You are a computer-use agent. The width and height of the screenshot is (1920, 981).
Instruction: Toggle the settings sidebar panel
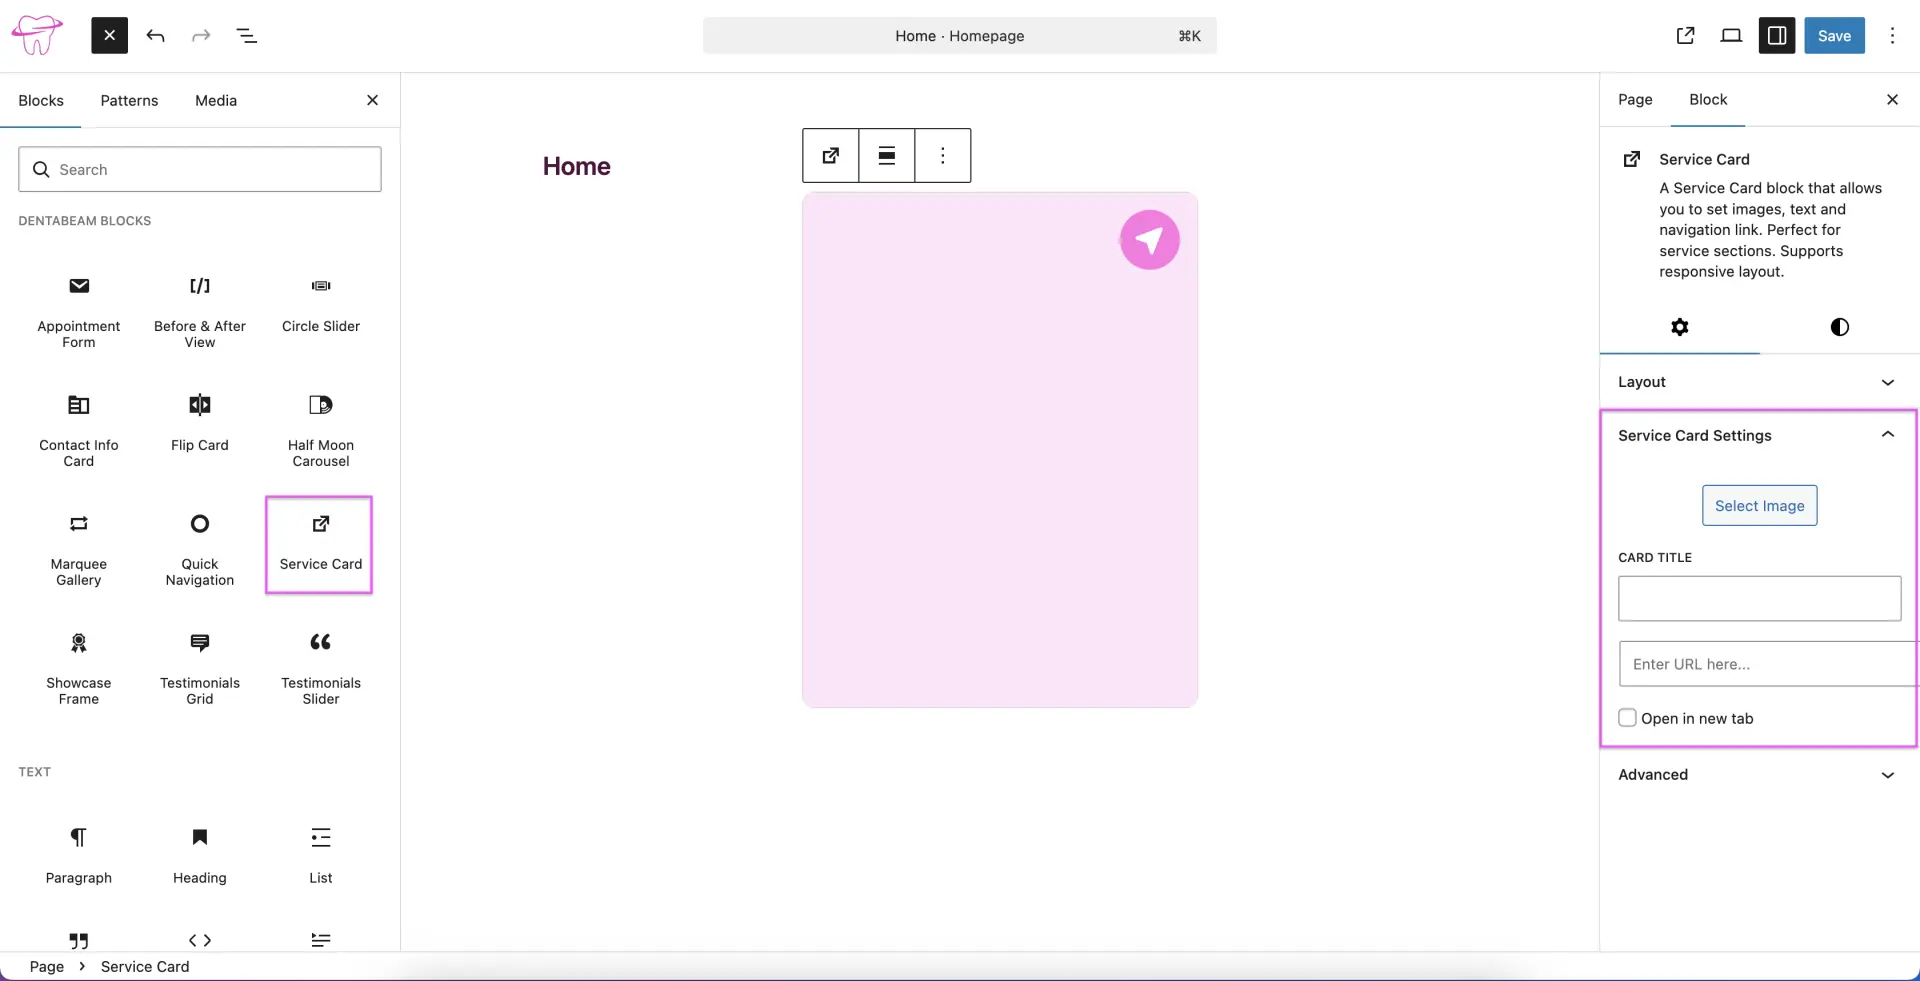pos(1777,36)
